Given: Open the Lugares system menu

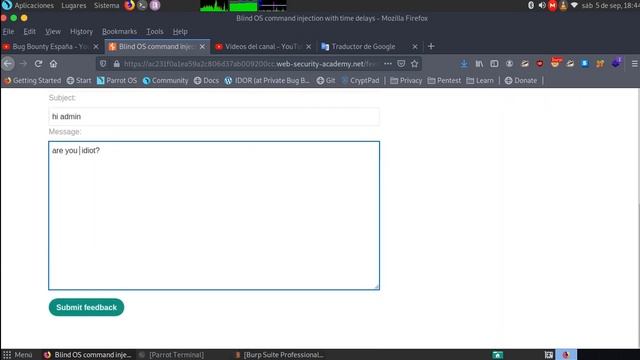Looking at the screenshot, I should coord(73,5).
